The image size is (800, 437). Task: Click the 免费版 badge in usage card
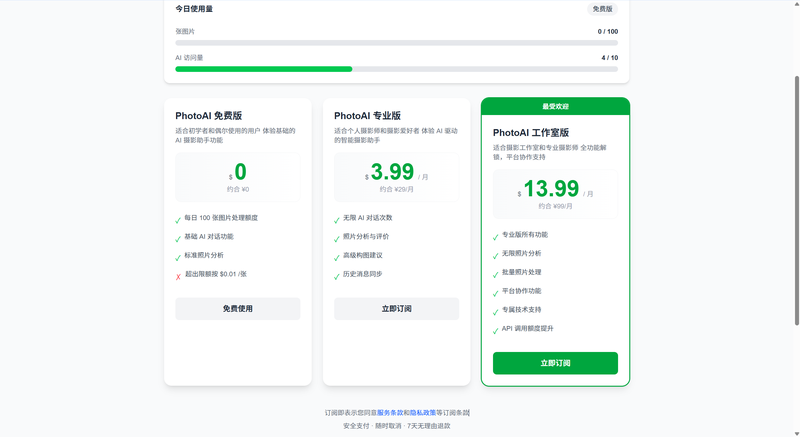603,9
